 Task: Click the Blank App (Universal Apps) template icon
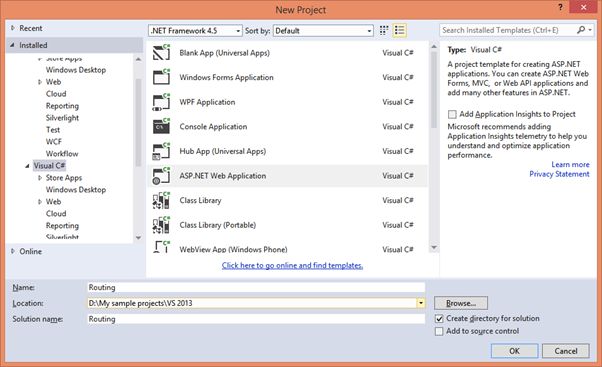click(161, 53)
